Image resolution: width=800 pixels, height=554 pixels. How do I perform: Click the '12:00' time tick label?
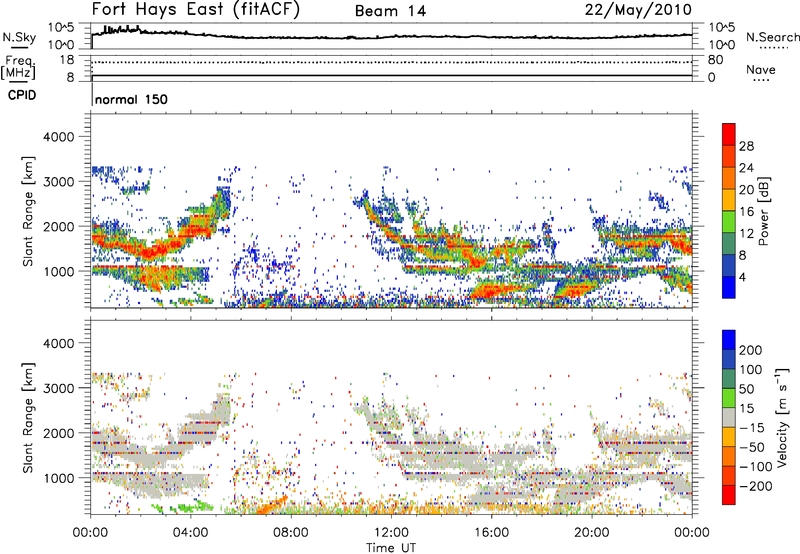tap(391, 533)
